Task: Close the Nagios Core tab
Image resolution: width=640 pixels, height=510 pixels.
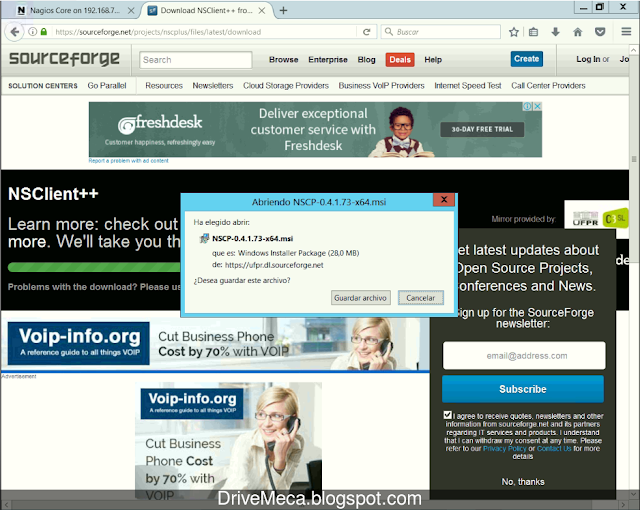Action: (x=131, y=11)
